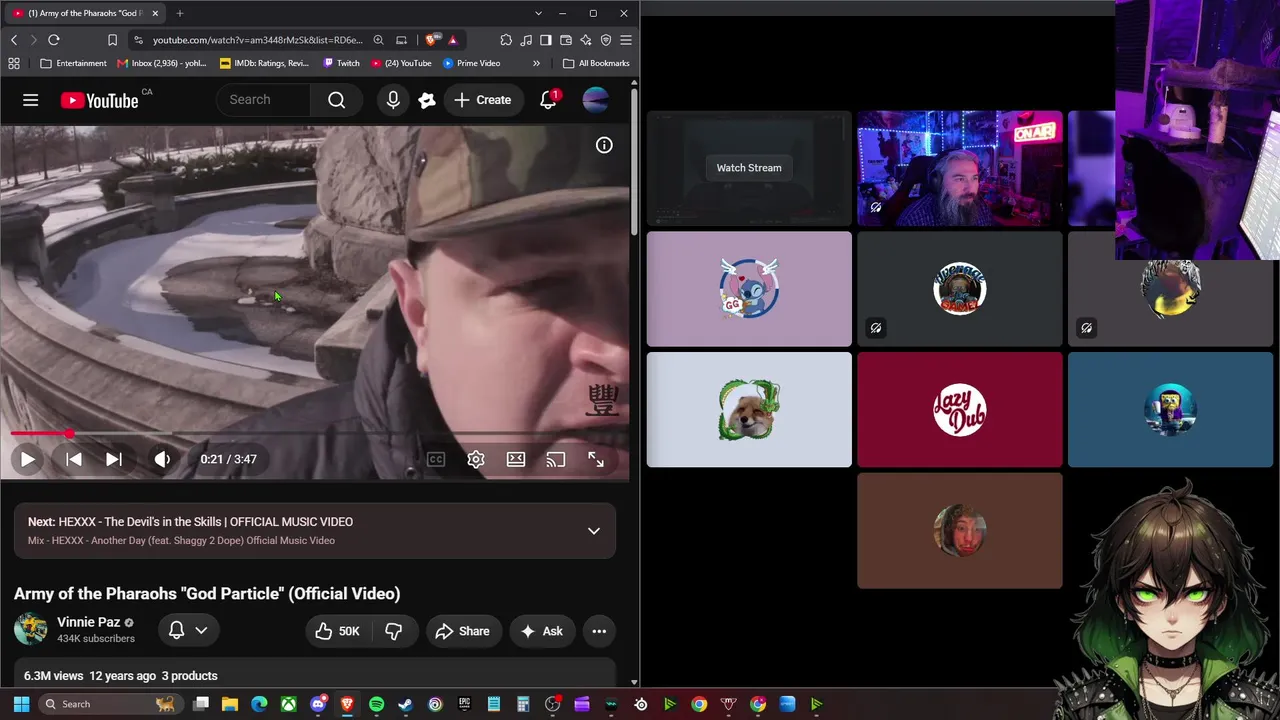The image size is (1280, 720).
Task: Open the apps grid icon in bookmarks bar
Action: [14, 63]
